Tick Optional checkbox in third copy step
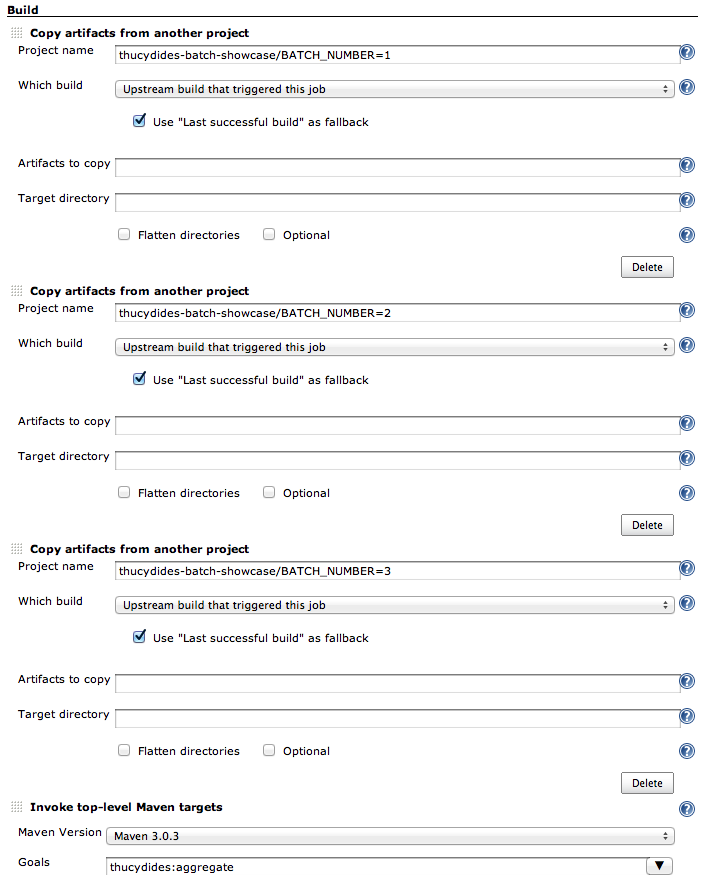The width and height of the screenshot is (725, 875). [269, 750]
